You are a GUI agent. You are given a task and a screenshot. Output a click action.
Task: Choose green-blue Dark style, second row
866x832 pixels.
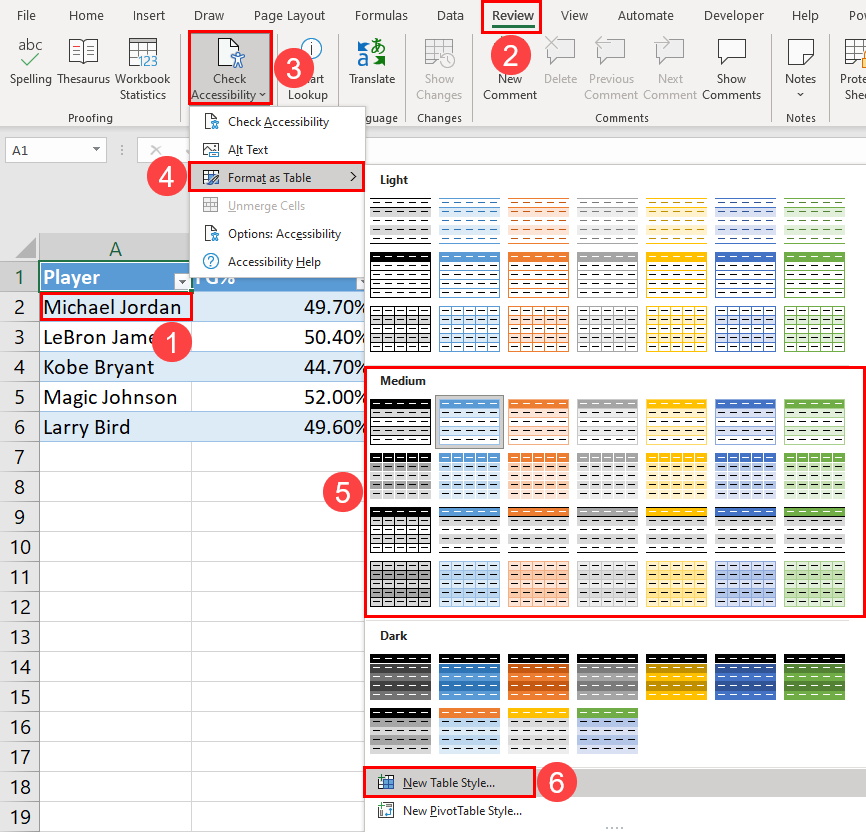[x=607, y=731]
